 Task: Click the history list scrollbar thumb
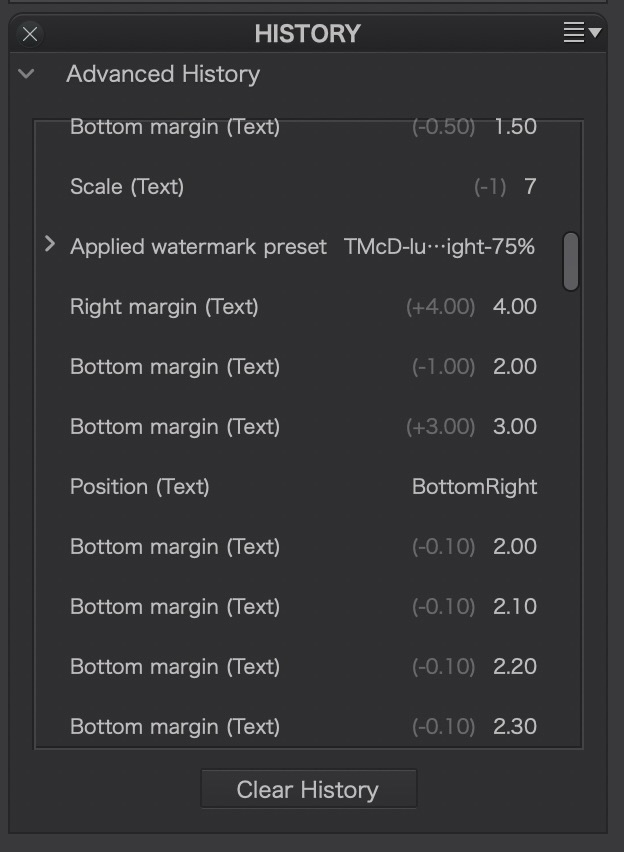click(570, 261)
